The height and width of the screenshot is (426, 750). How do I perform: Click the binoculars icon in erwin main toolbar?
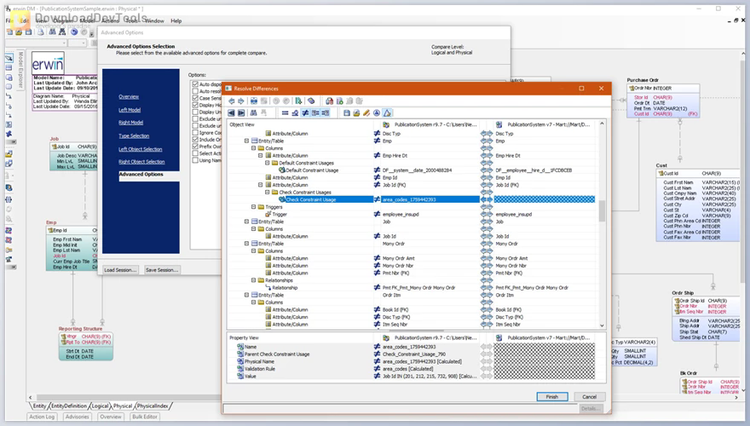[53, 32]
